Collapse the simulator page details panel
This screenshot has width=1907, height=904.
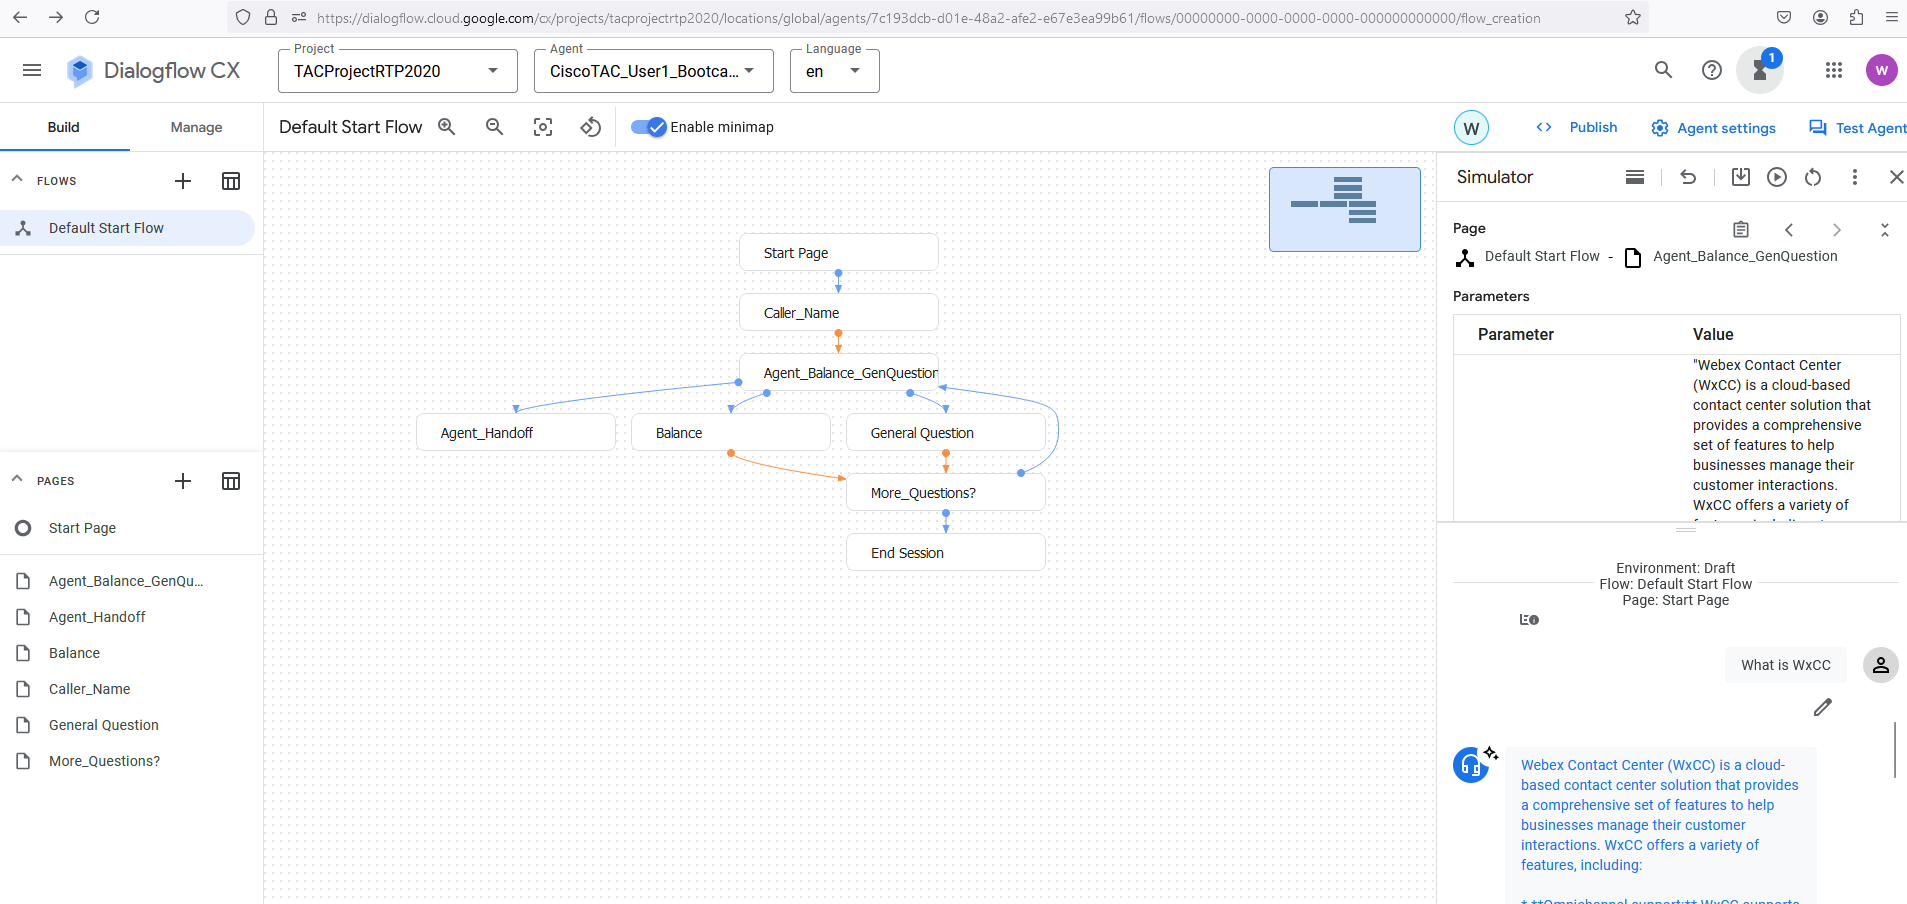tap(1885, 230)
